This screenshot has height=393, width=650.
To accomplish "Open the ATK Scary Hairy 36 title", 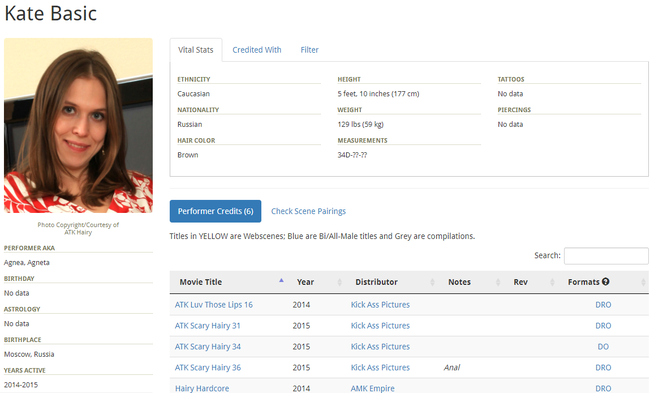I will [207, 367].
